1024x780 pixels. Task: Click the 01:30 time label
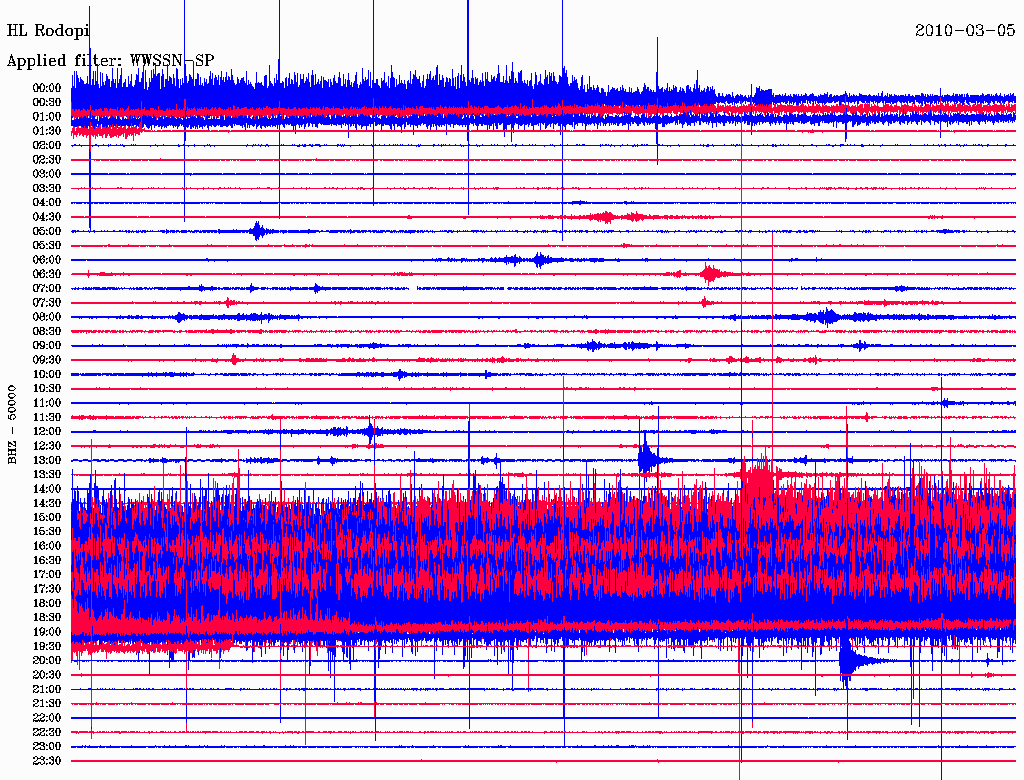tap(47, 131)
